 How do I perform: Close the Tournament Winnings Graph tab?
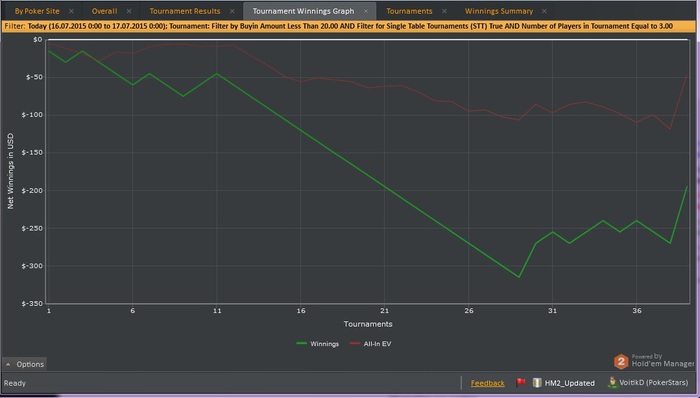366,11
